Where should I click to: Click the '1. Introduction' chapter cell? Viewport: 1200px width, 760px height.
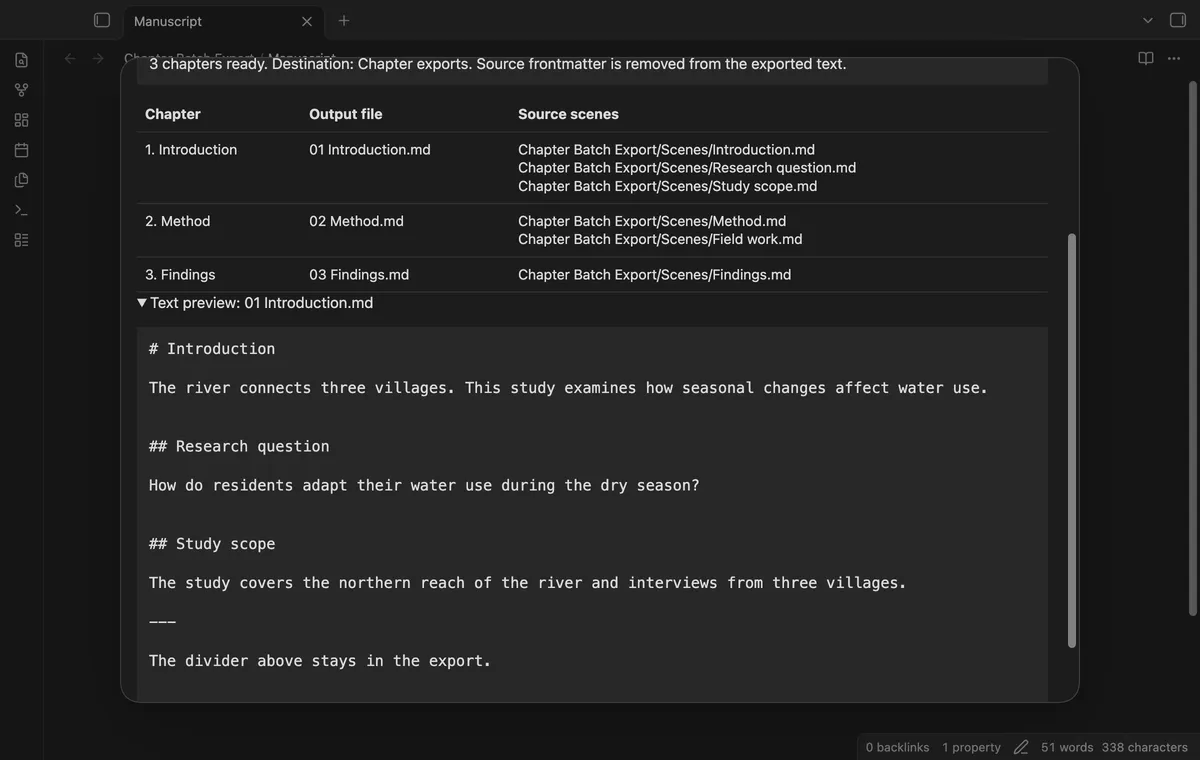[x=191, y=150]
